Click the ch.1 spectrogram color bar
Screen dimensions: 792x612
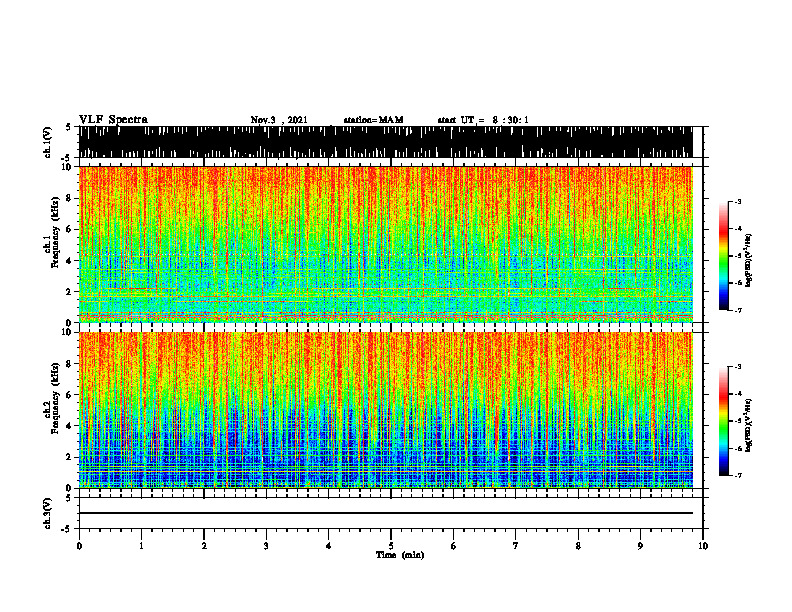[723, 256]
